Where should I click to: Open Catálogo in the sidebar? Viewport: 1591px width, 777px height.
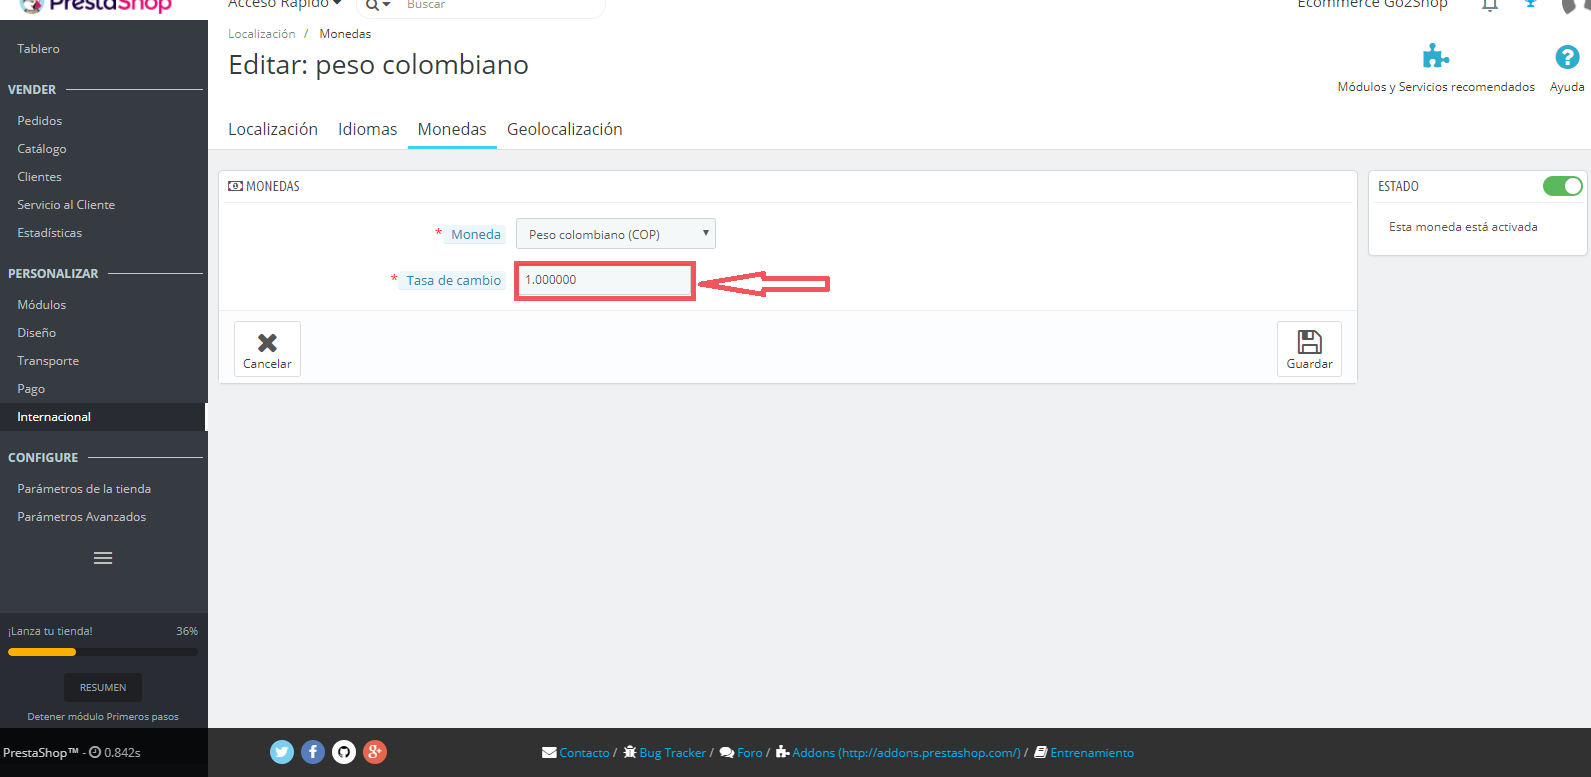click(x=42, y=148)
